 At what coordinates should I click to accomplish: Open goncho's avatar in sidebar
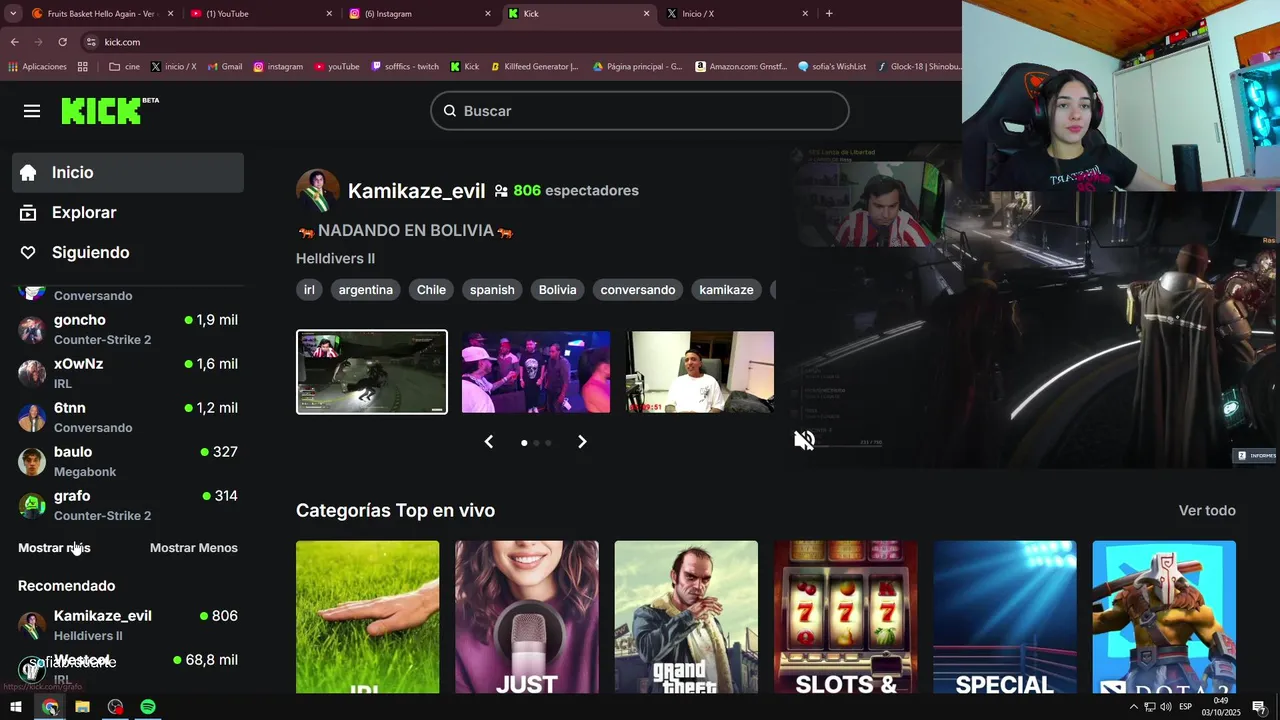32,329
